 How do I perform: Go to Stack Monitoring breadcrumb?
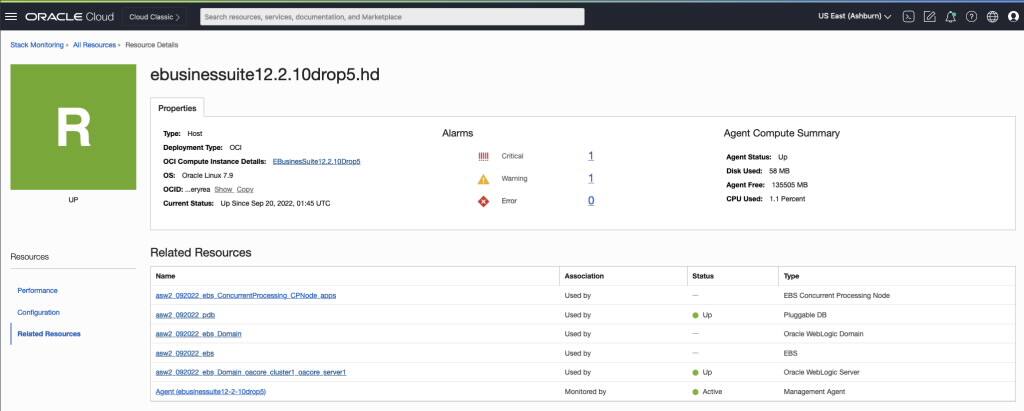tap(37, 45)
